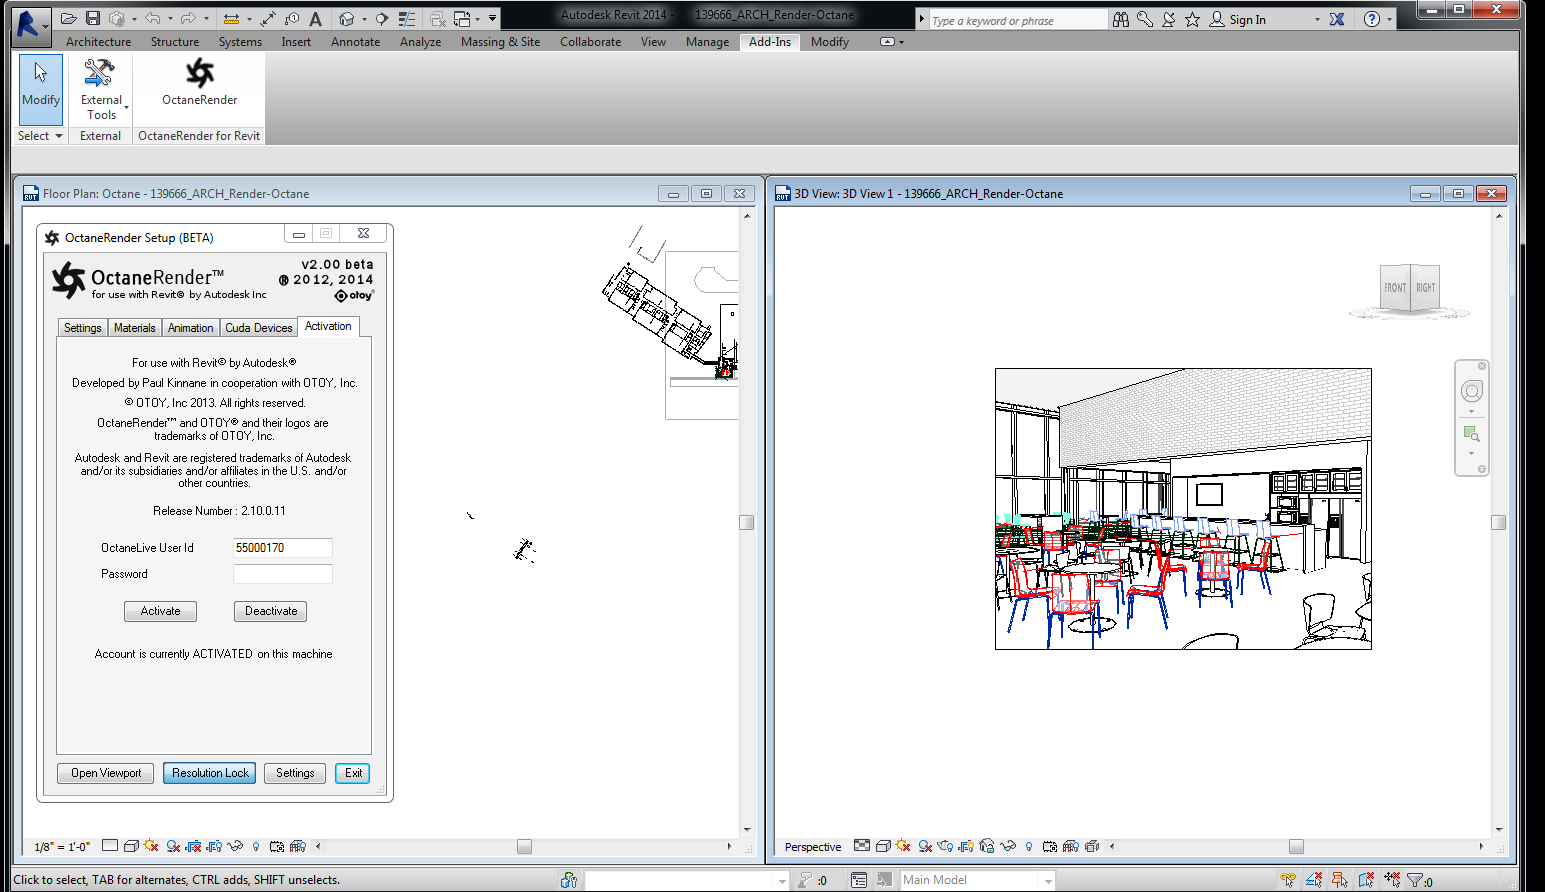The image size is (1545, 892).
Task: Toggle Select Links in the status bar
Action: (1288, 880)
